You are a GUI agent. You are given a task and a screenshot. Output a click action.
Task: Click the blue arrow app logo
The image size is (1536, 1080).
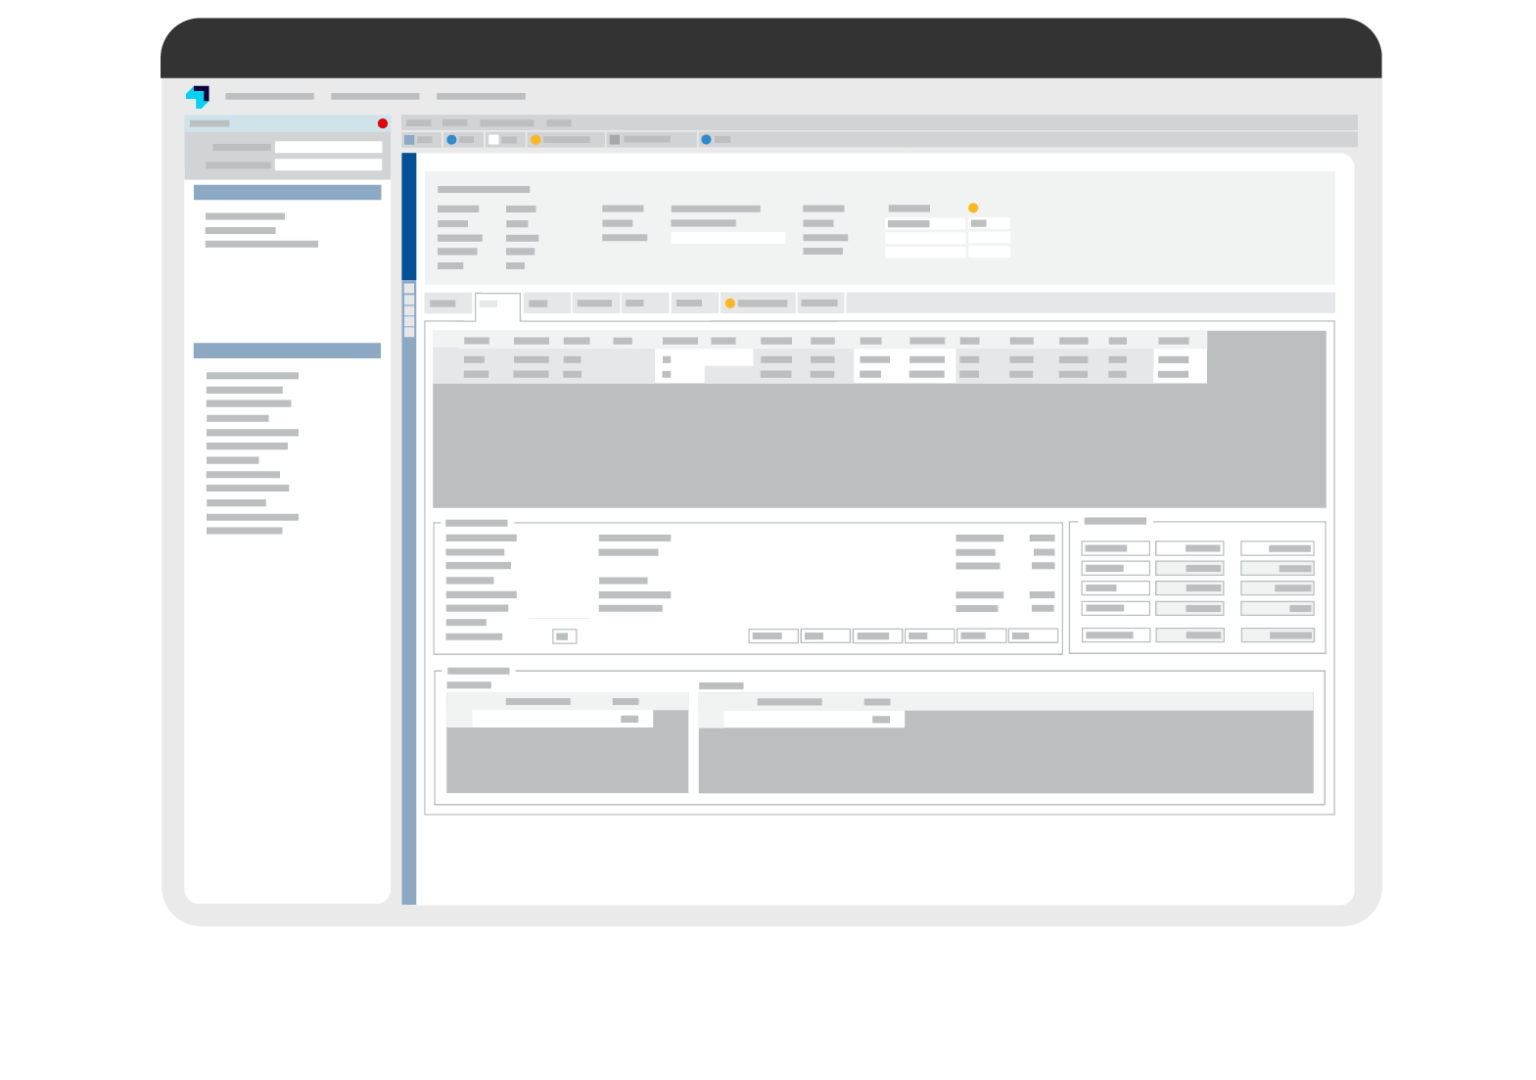tap(200, 96)
